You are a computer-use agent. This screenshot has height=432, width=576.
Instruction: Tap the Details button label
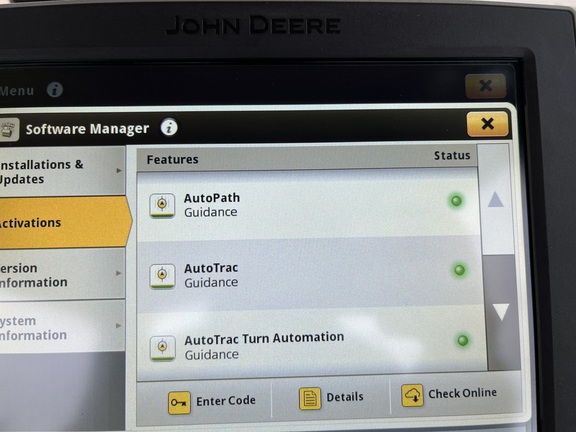pos(345,397)
